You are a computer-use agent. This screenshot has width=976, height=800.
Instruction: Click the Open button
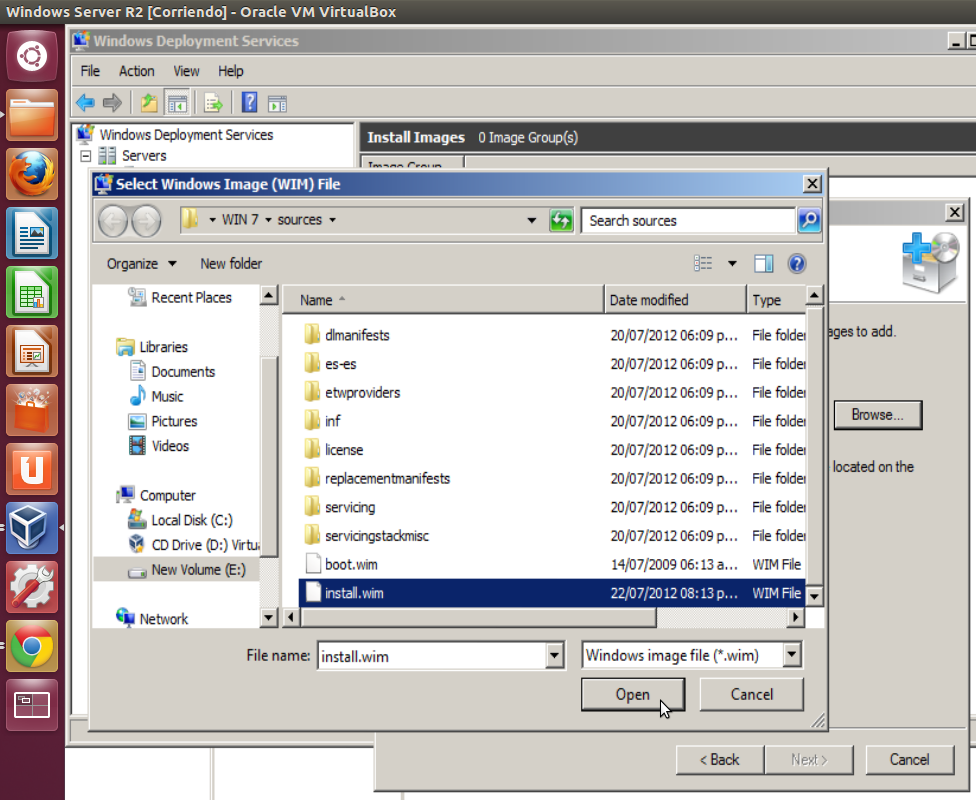point(633,694)
